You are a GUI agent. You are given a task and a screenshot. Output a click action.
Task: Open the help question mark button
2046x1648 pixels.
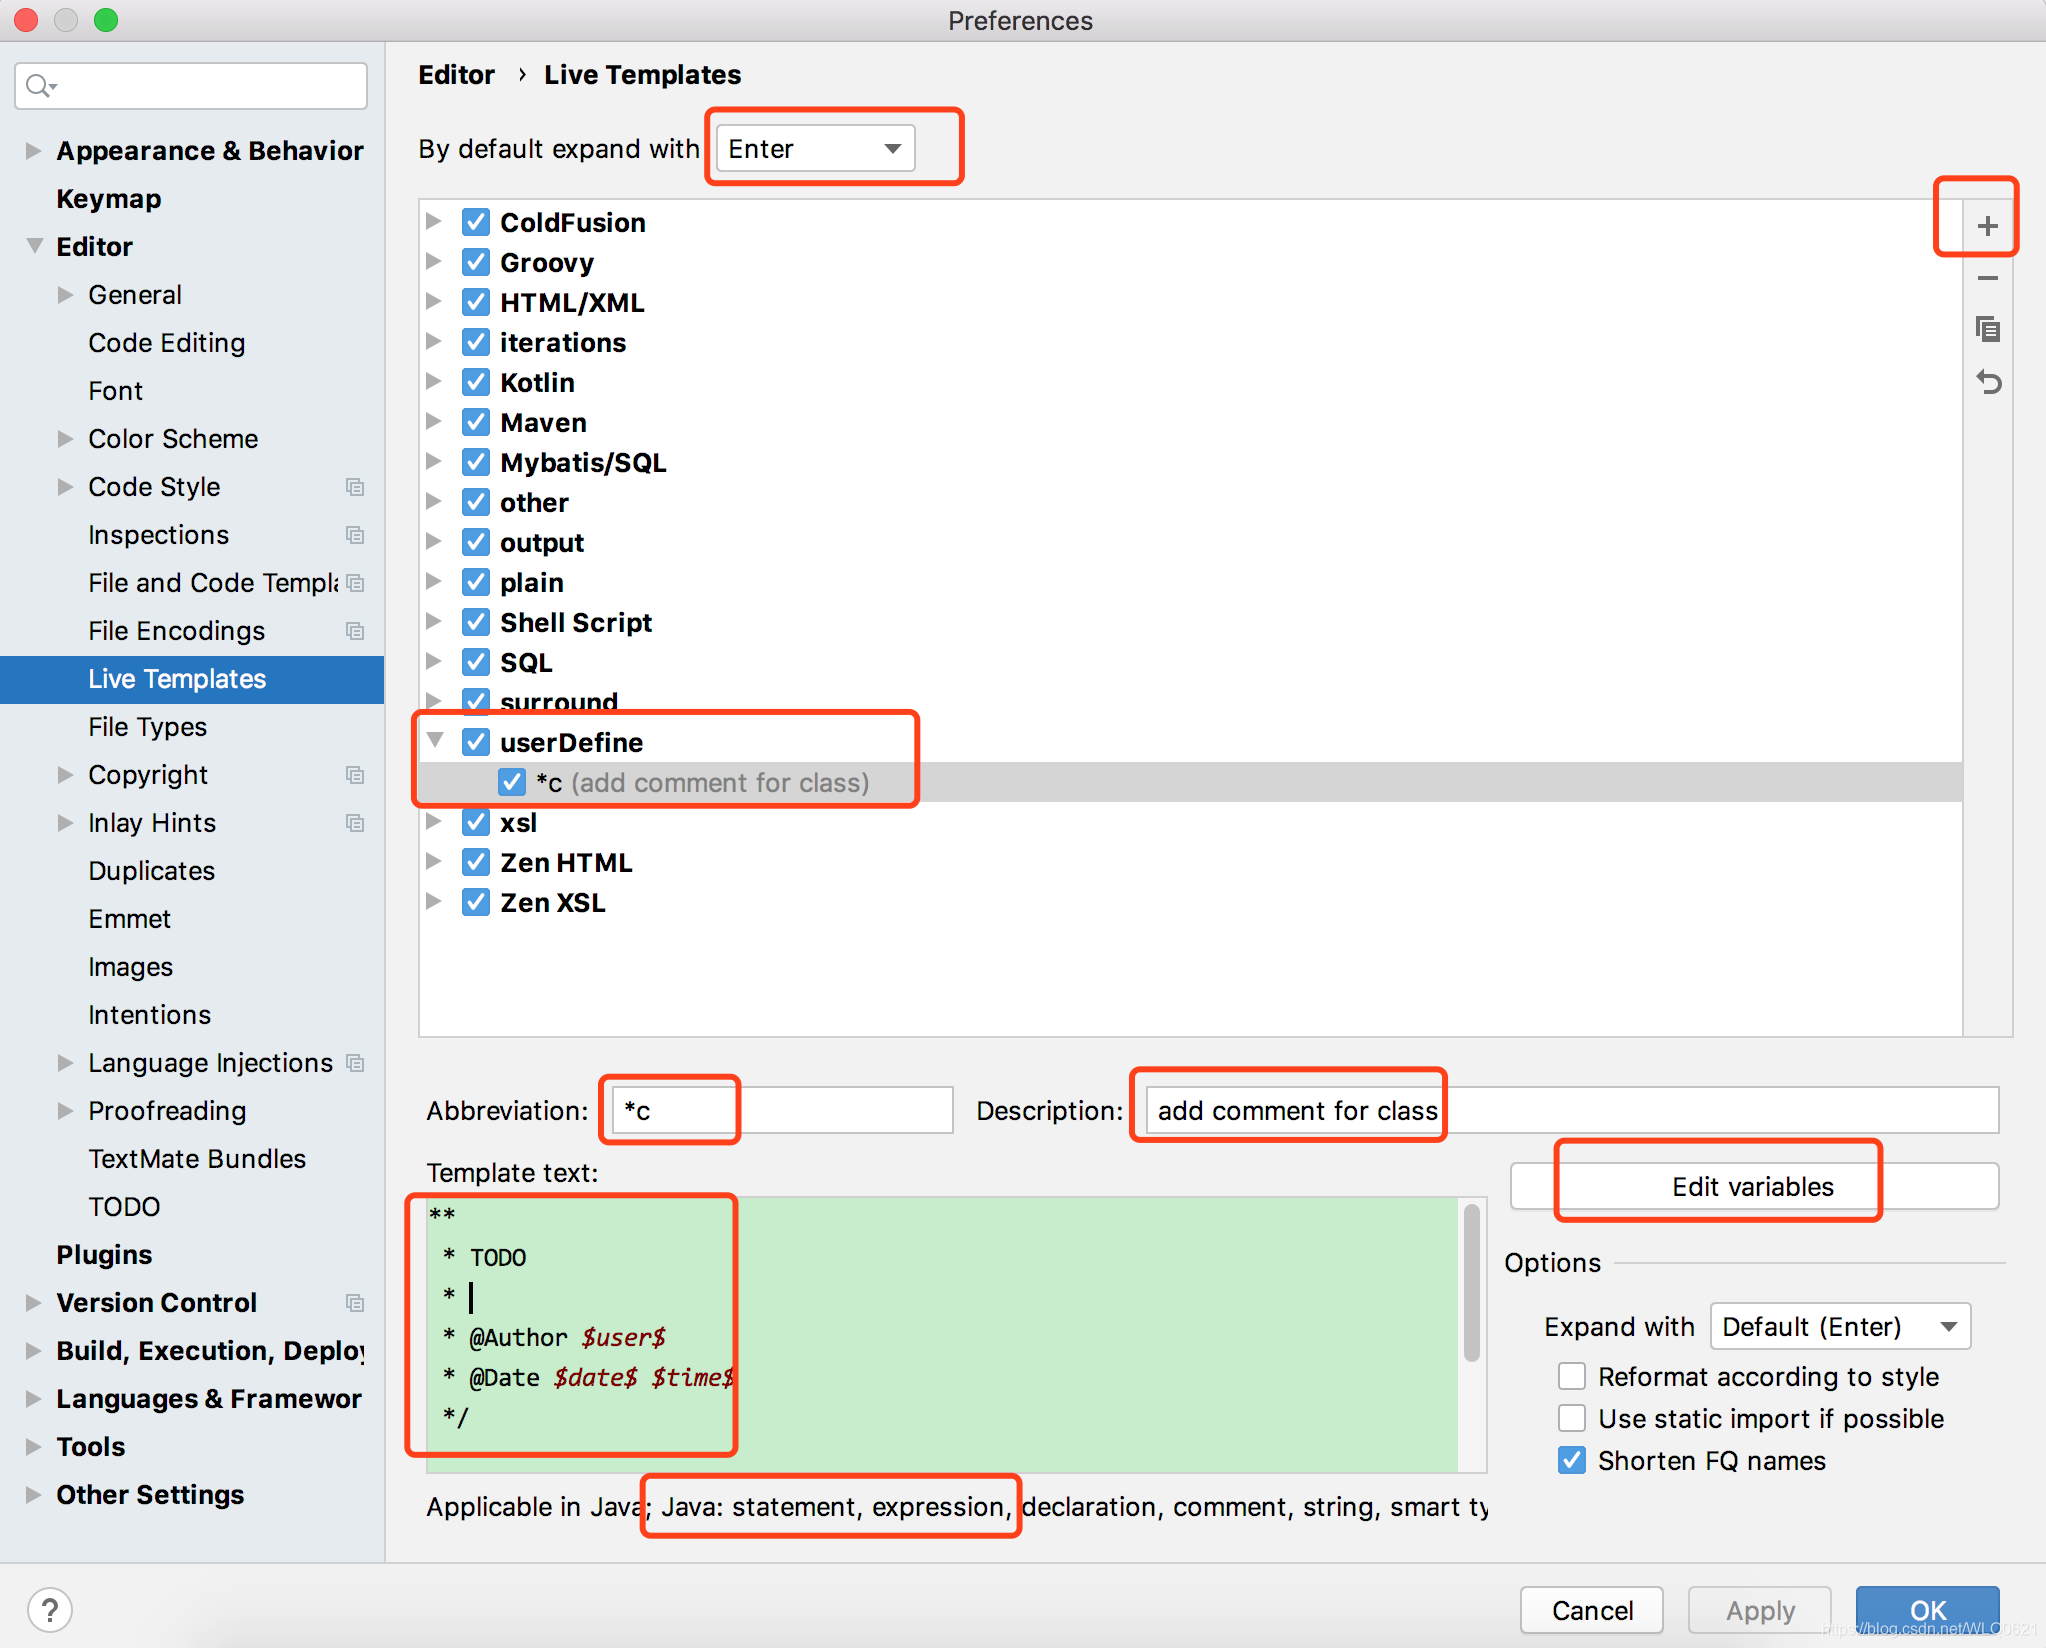coord(49,1610)
